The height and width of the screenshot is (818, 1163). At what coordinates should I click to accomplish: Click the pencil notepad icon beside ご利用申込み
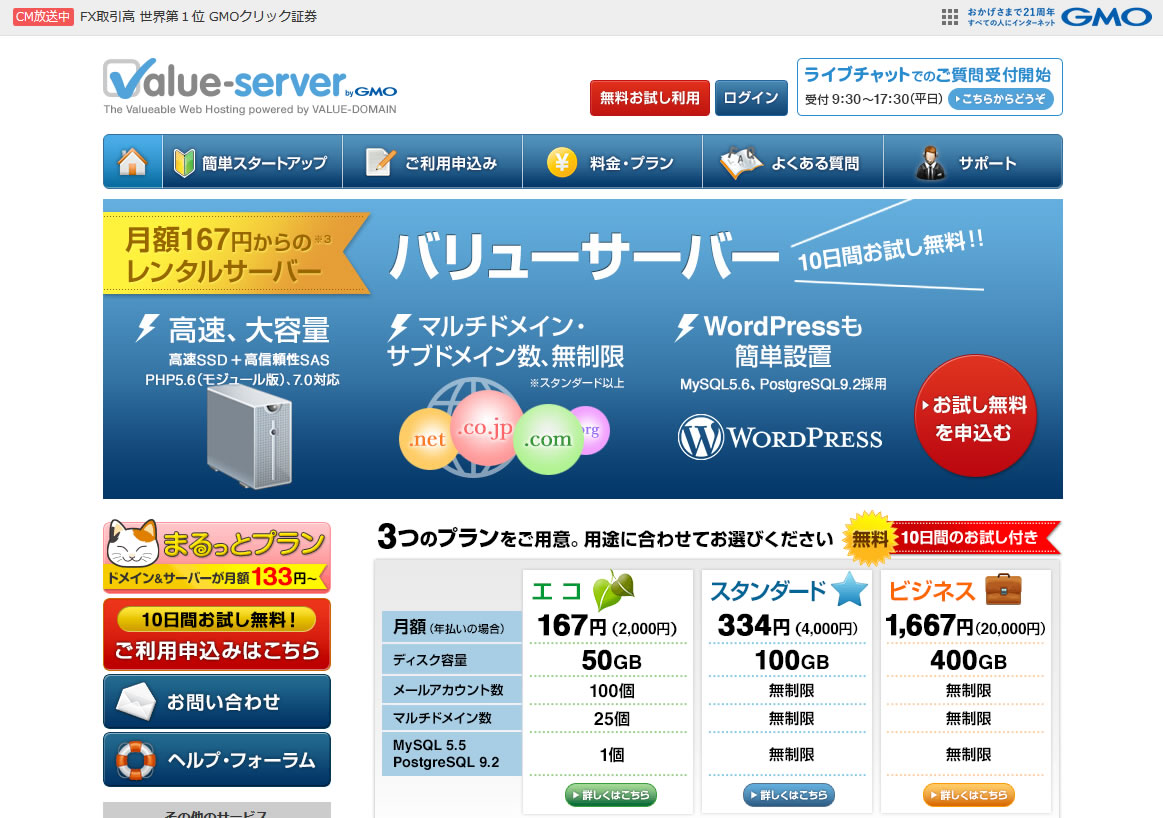point(380,162)
